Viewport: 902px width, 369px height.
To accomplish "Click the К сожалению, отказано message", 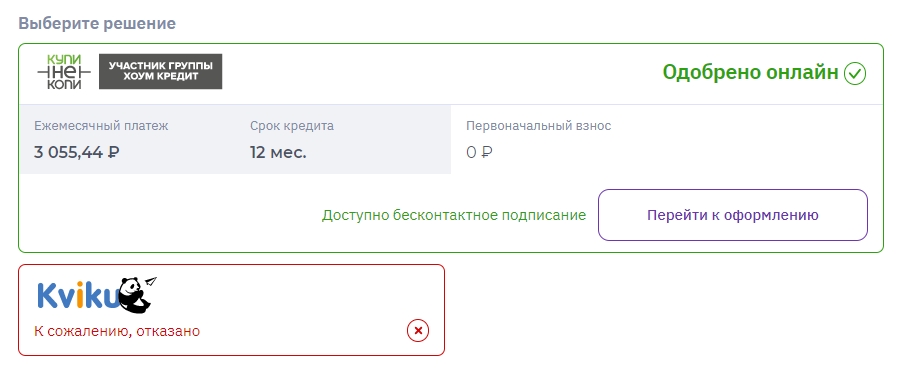I will click(117, 331).
